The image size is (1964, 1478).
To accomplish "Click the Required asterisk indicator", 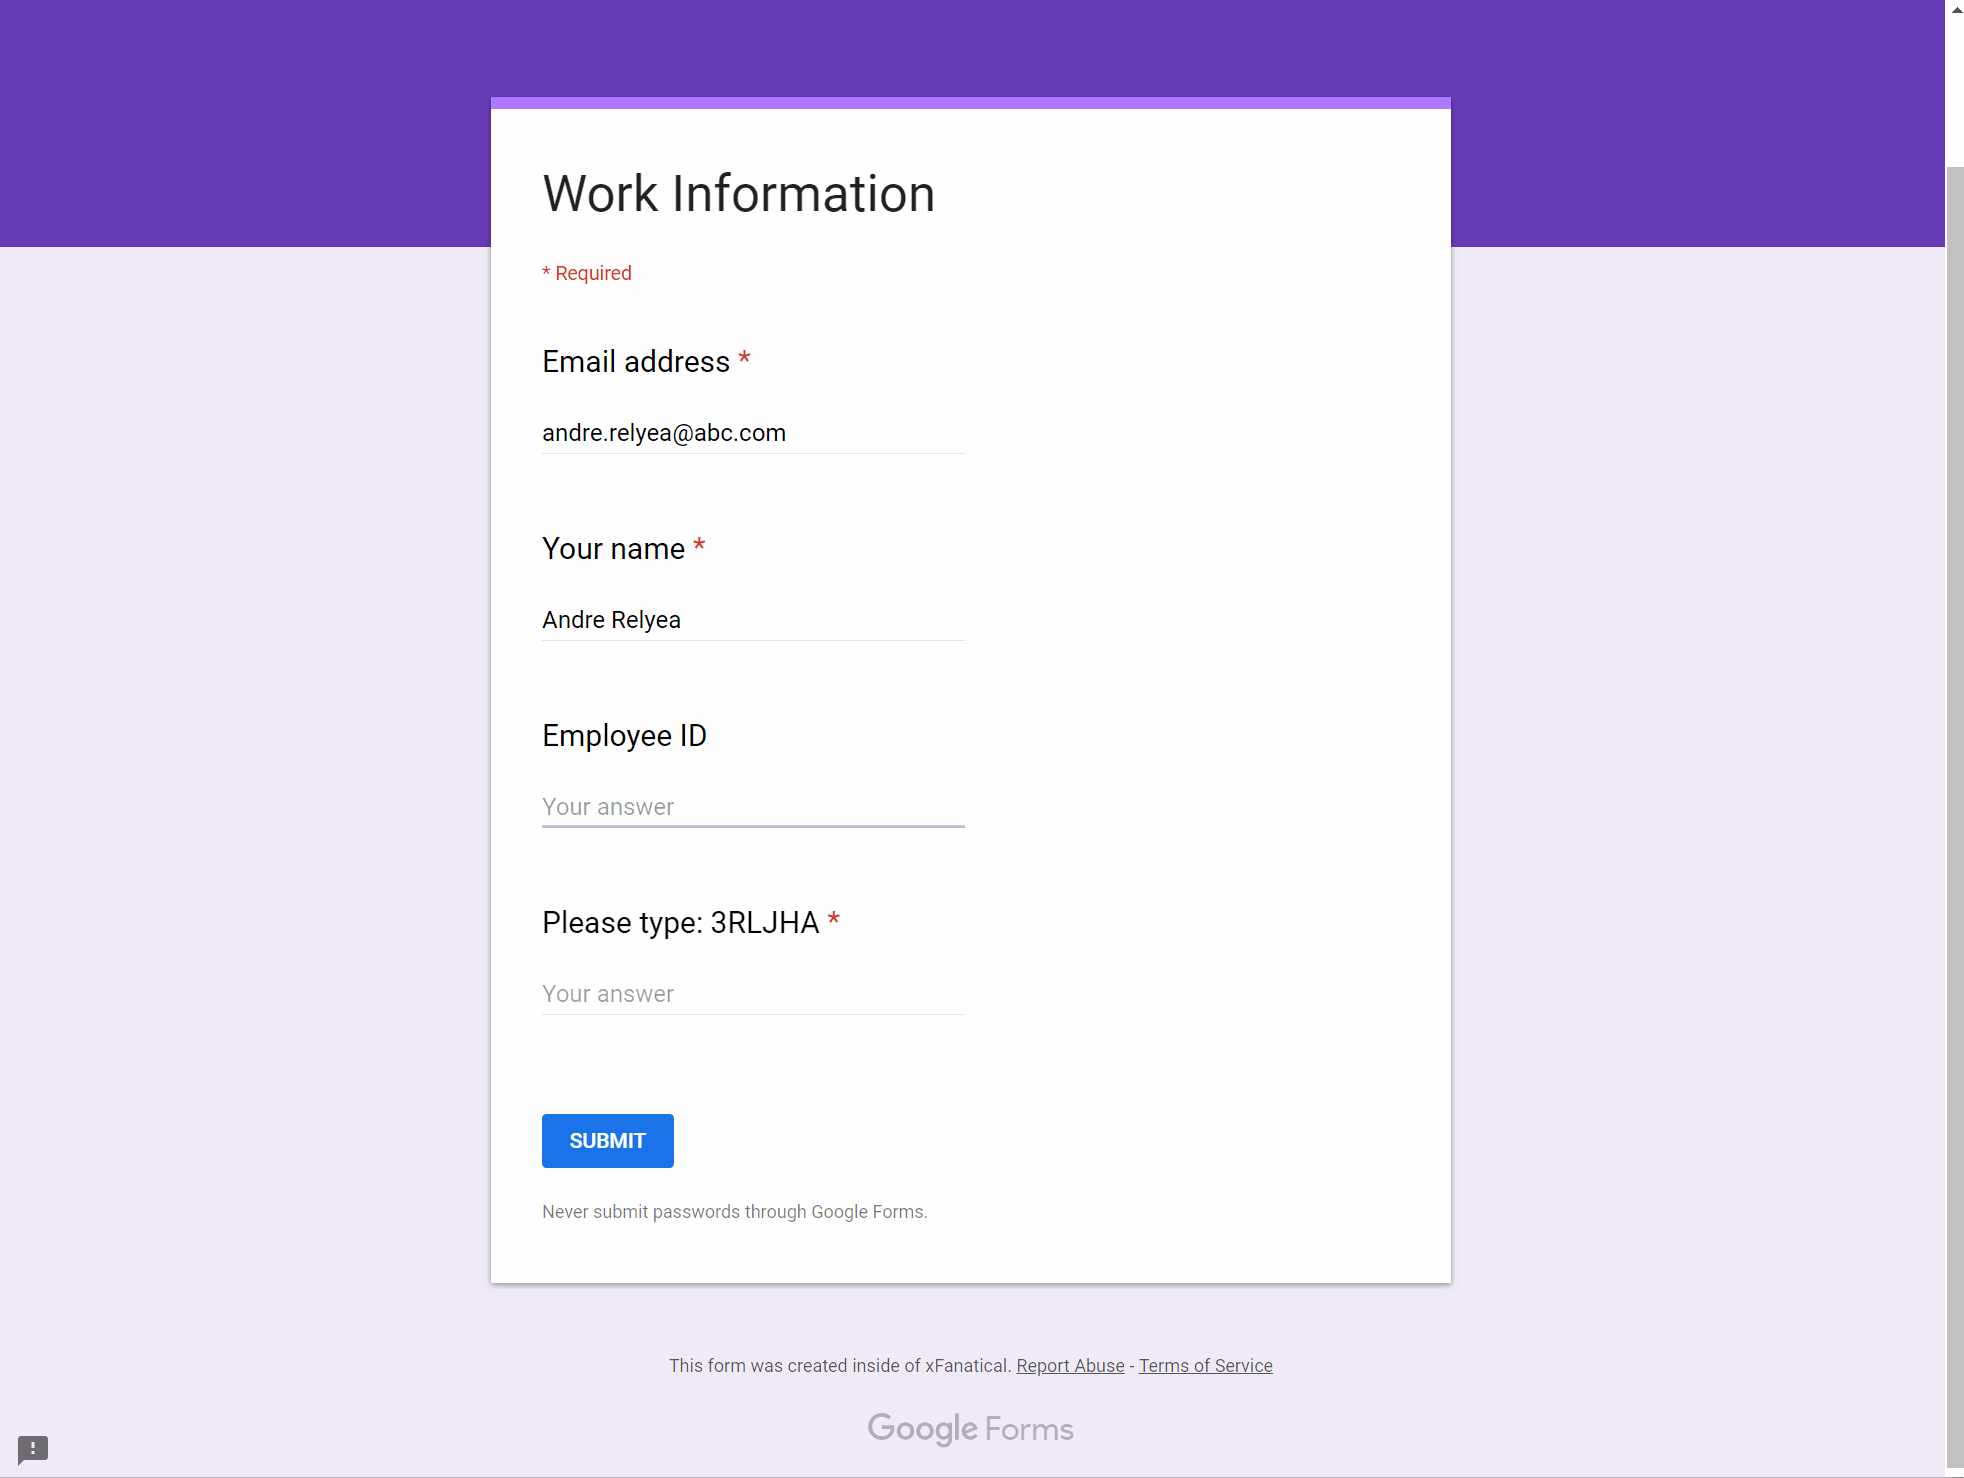I will tap(548, 273).
